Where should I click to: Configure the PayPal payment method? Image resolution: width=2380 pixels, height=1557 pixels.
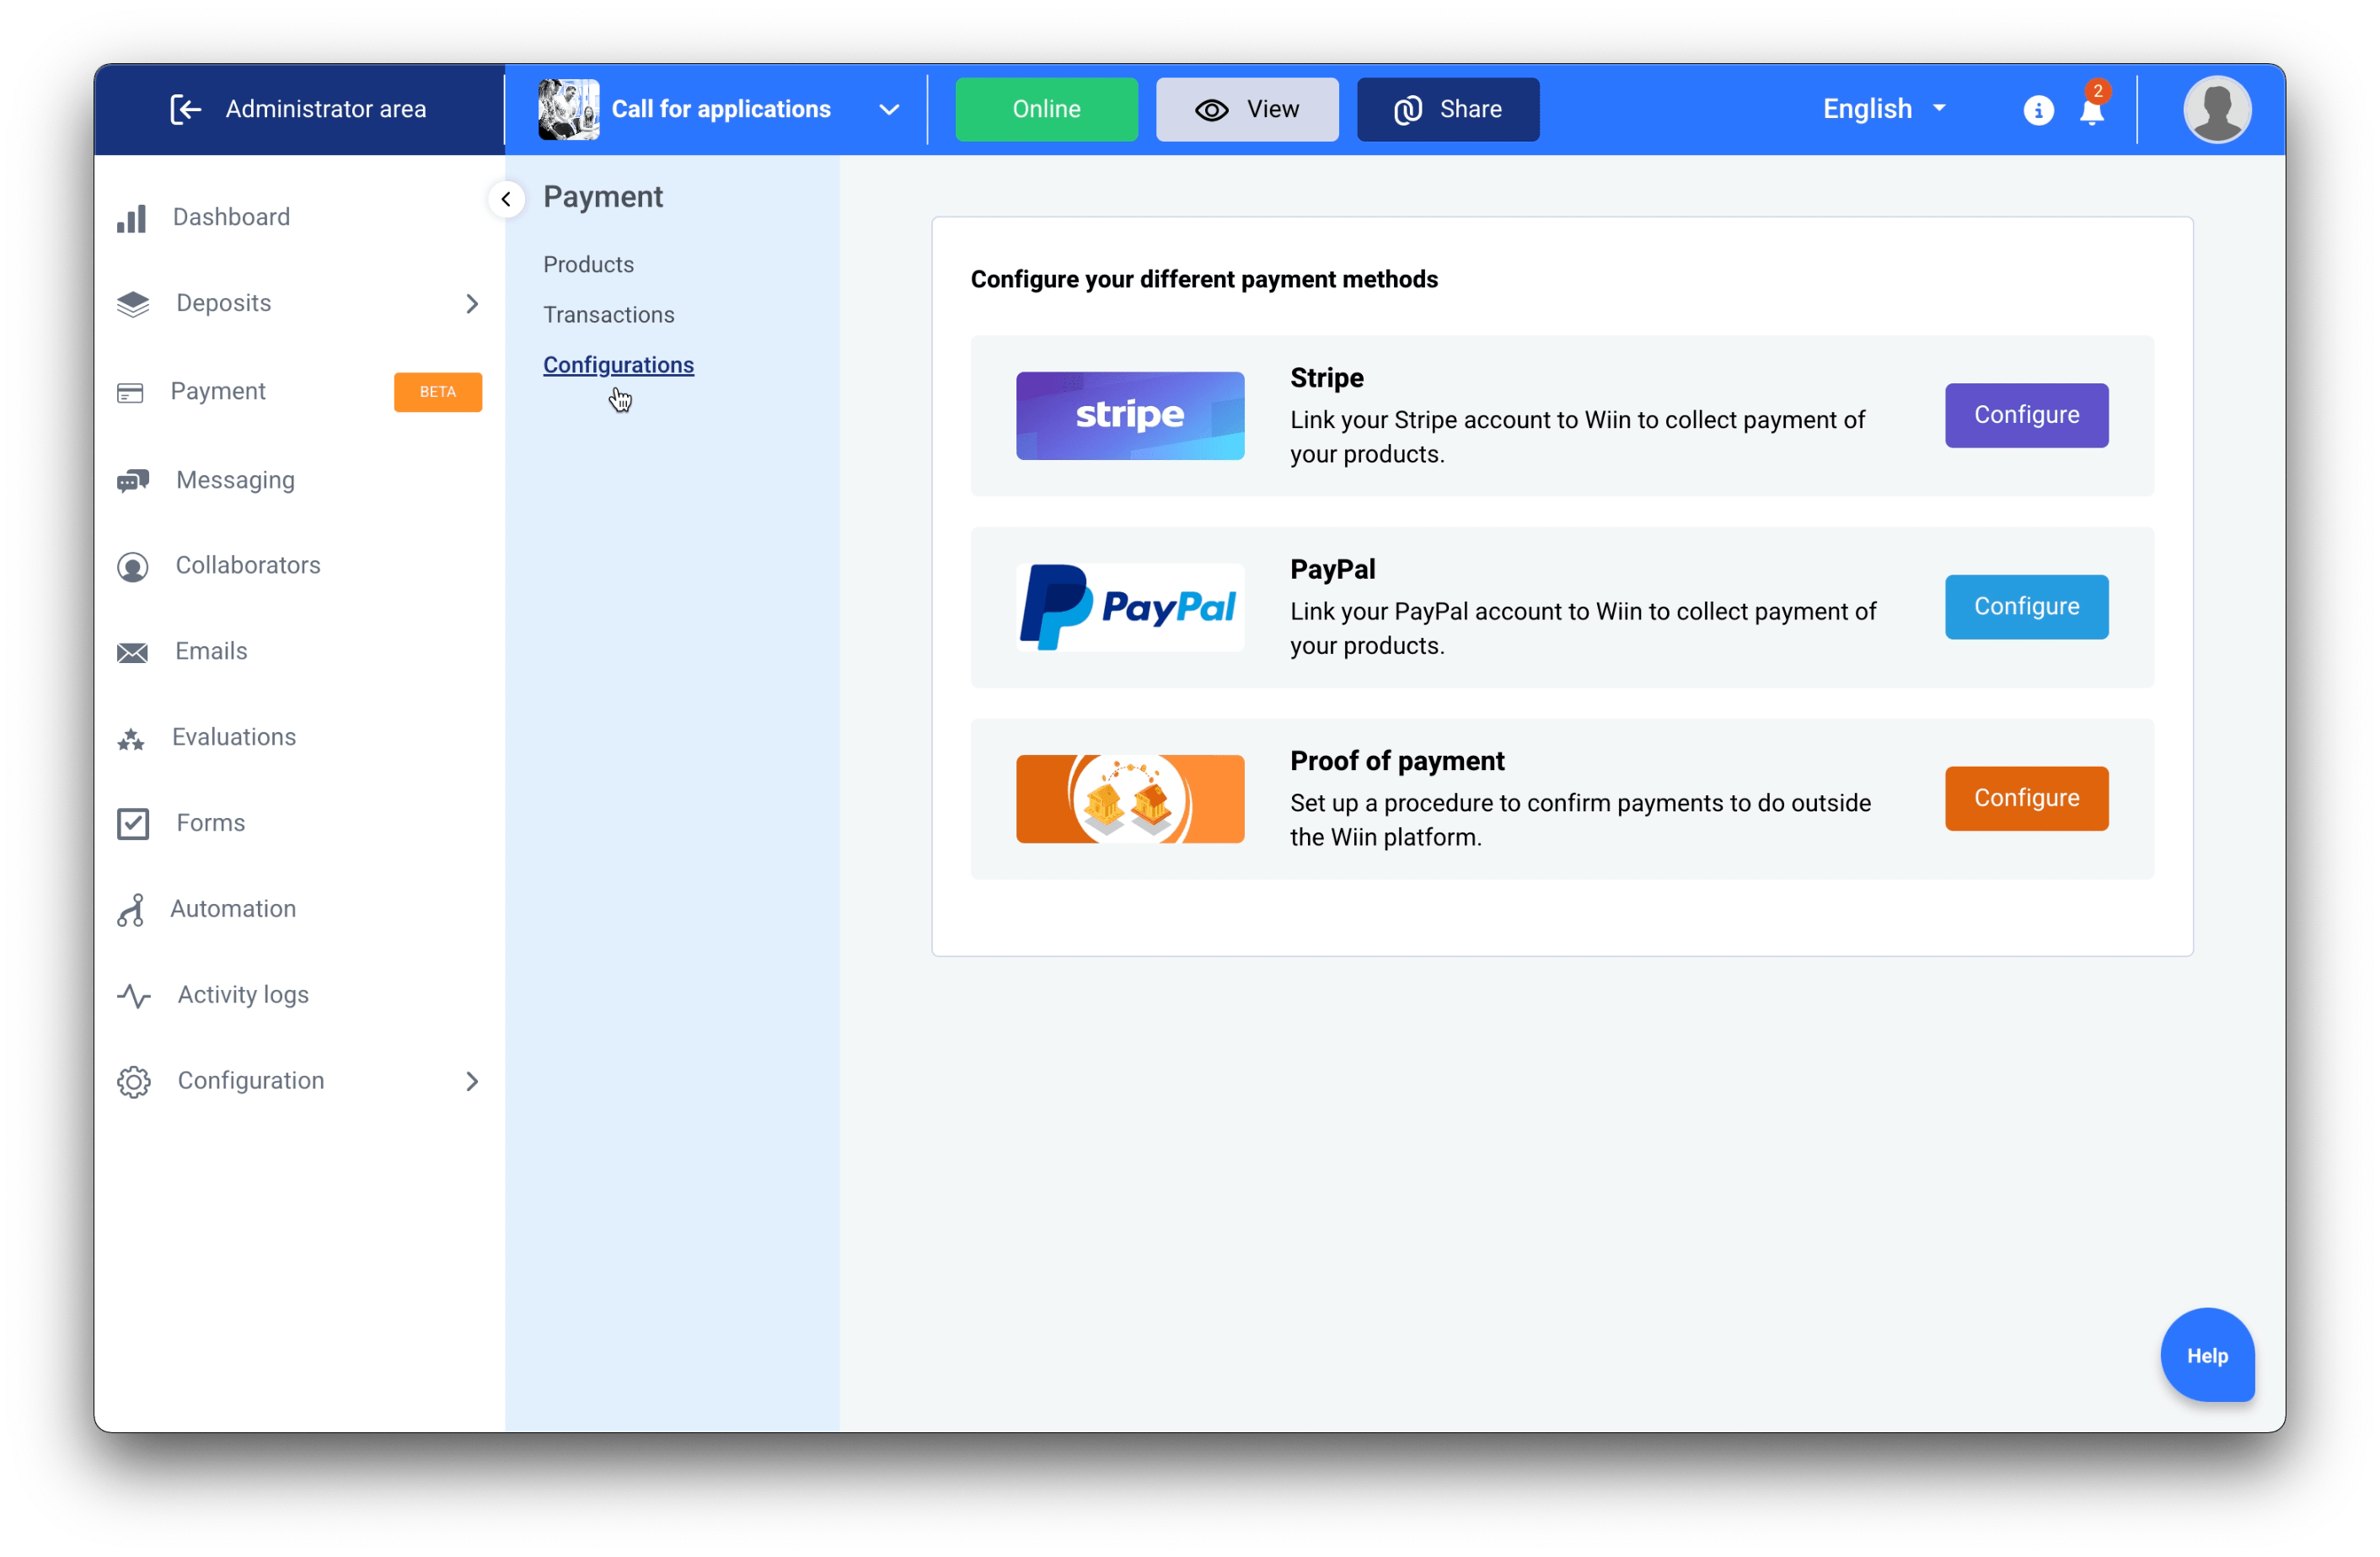[2026, 607]
